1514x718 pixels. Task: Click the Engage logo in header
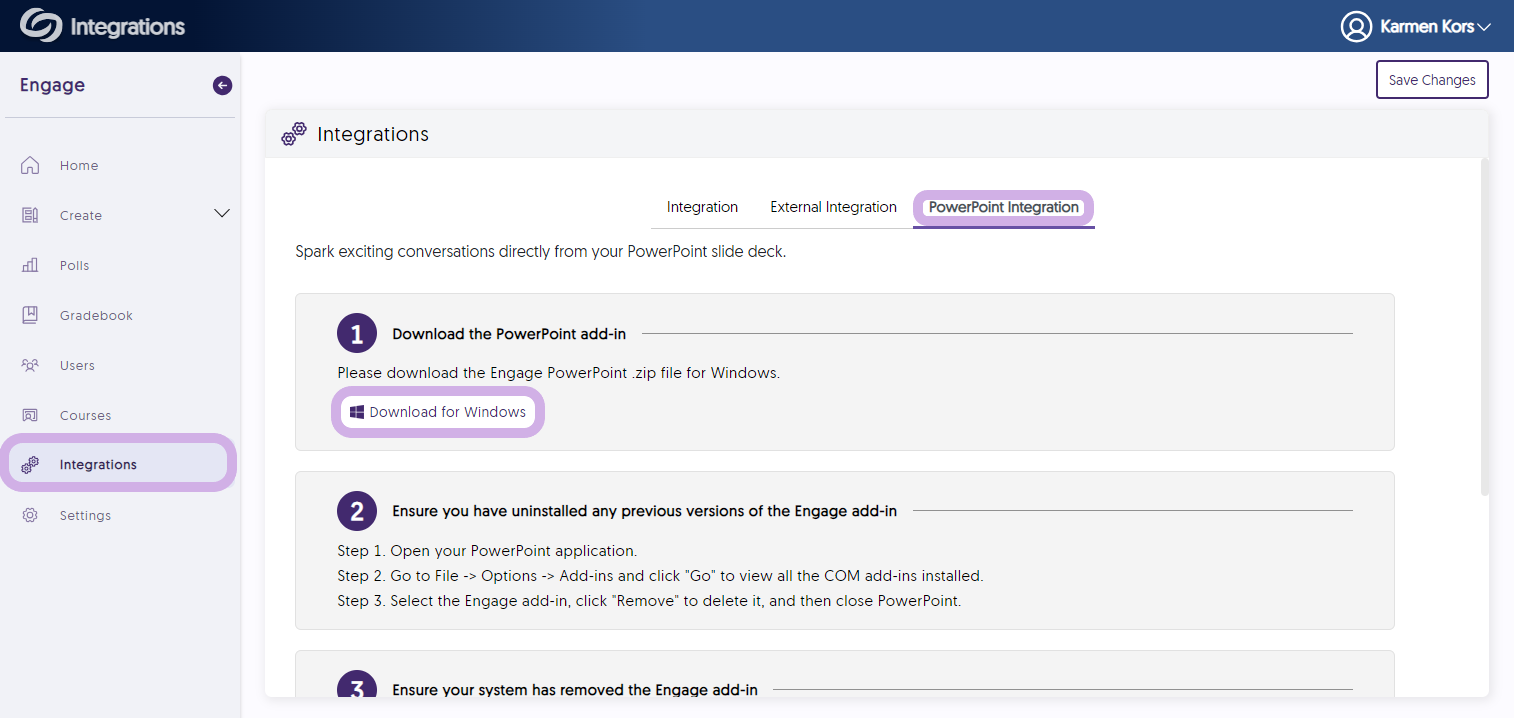point(41,26)
